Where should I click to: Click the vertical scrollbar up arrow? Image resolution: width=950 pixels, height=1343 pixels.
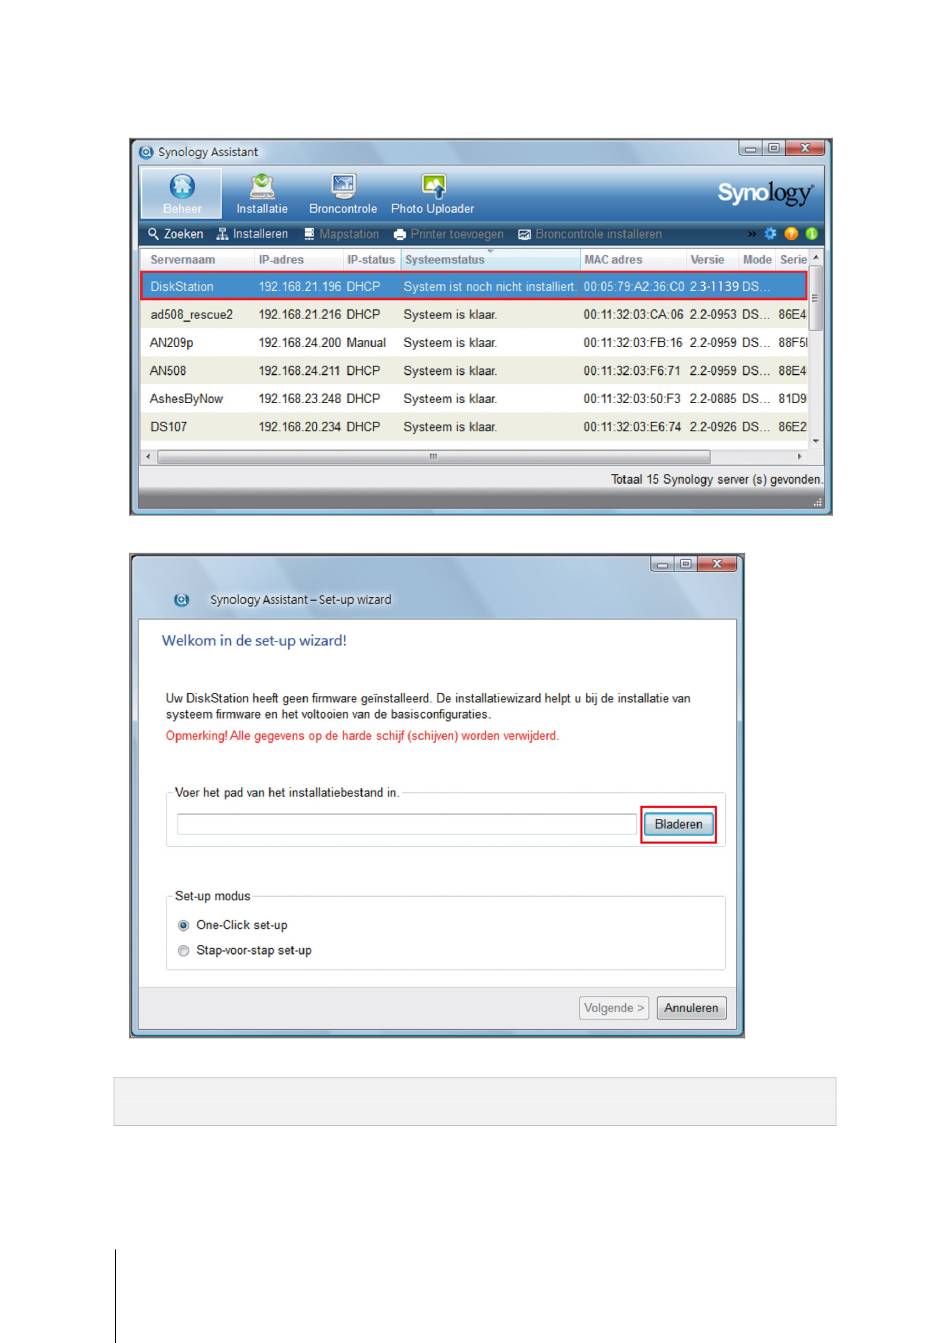(x=816, y=258)
